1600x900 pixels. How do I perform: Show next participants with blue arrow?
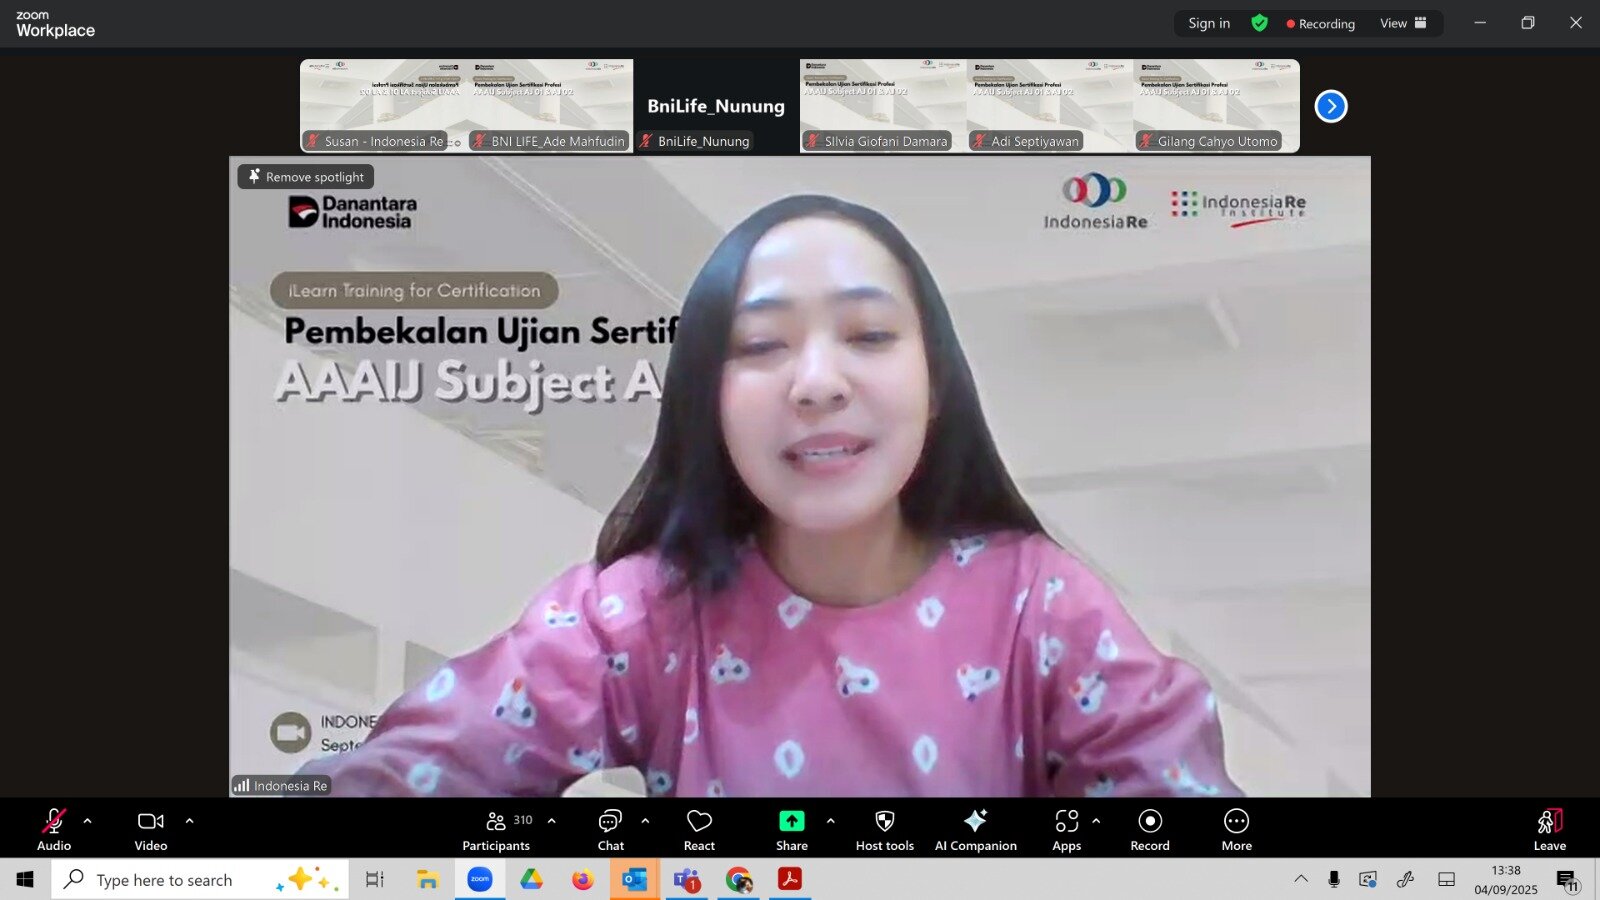point(1331,106)
